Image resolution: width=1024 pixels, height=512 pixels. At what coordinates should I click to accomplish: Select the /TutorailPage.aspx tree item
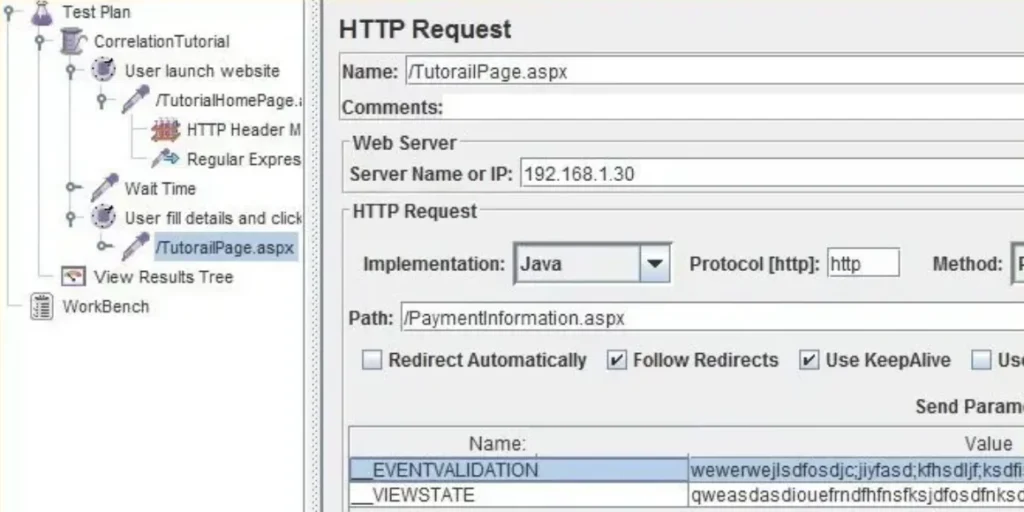pos(225,247)
